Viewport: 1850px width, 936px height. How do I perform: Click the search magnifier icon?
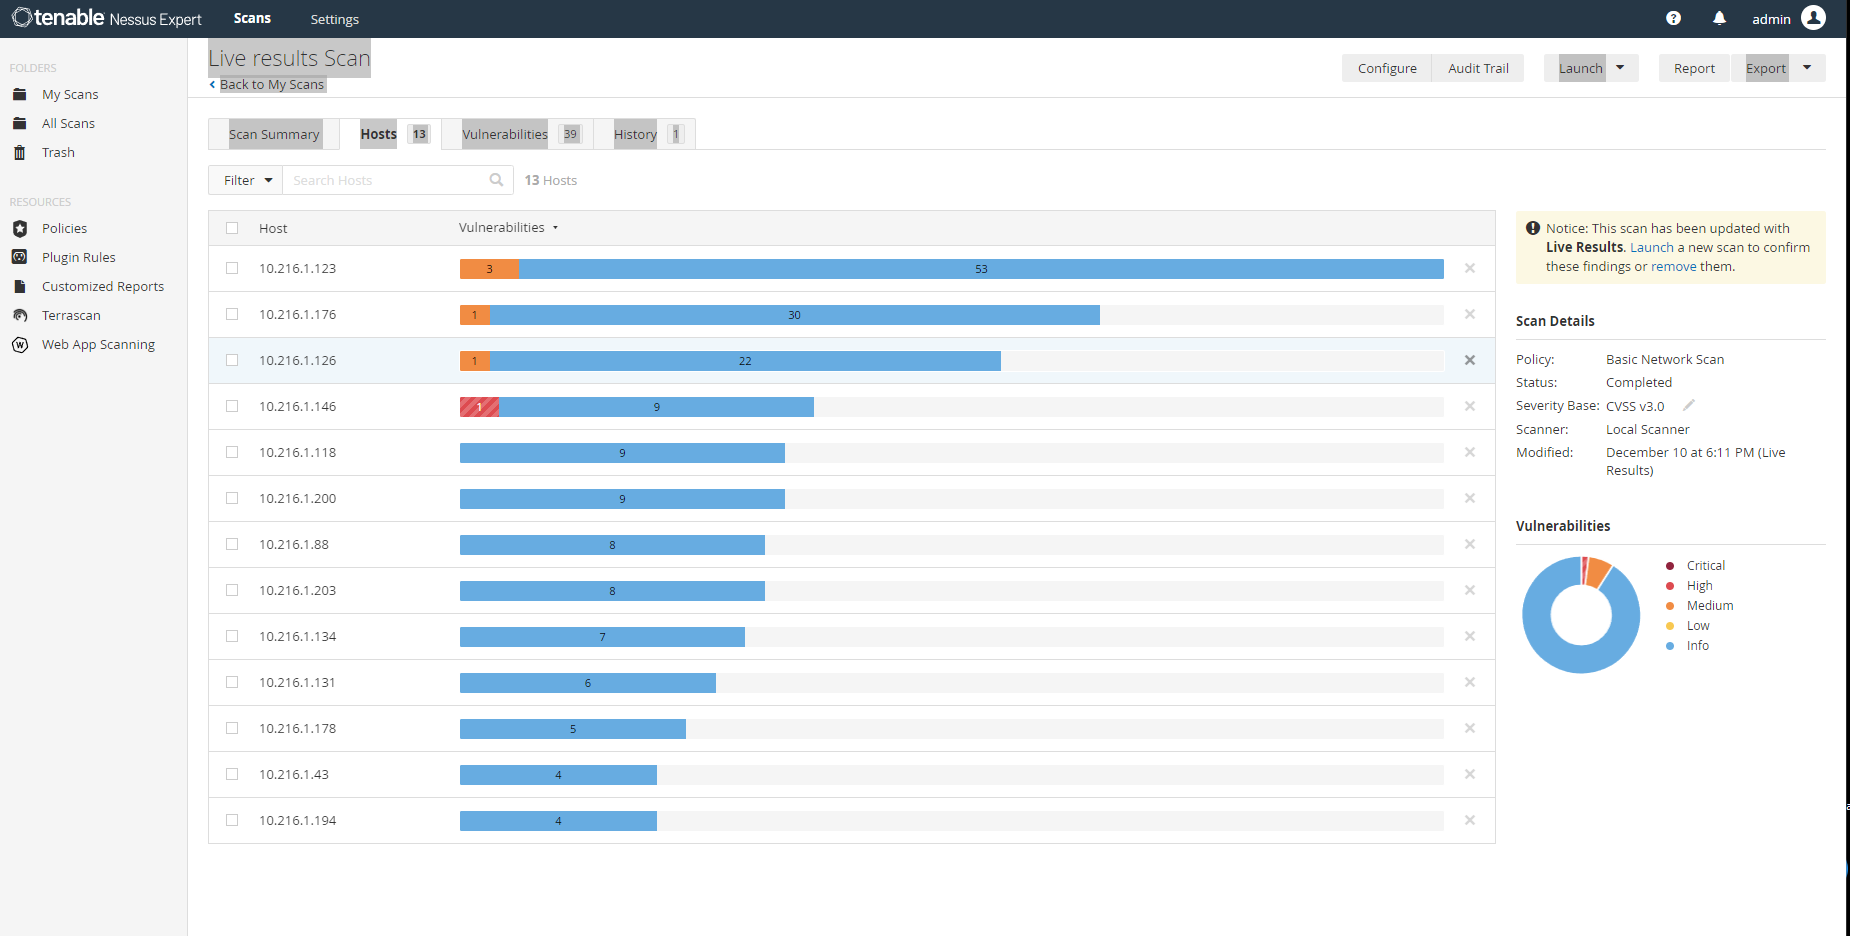point(496,180)
